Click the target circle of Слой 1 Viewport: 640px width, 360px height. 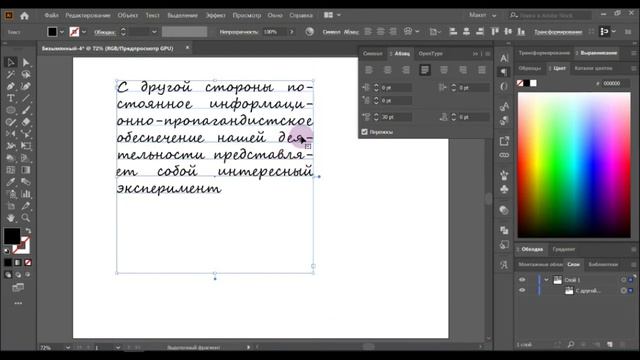(x=623, y=280)
